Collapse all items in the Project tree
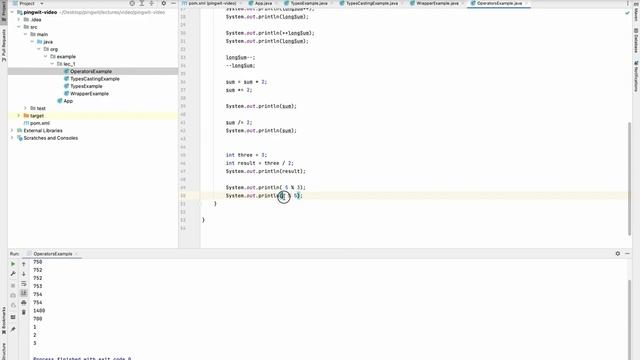The height and width of the screenshot is (360, 640). [152, 3]
